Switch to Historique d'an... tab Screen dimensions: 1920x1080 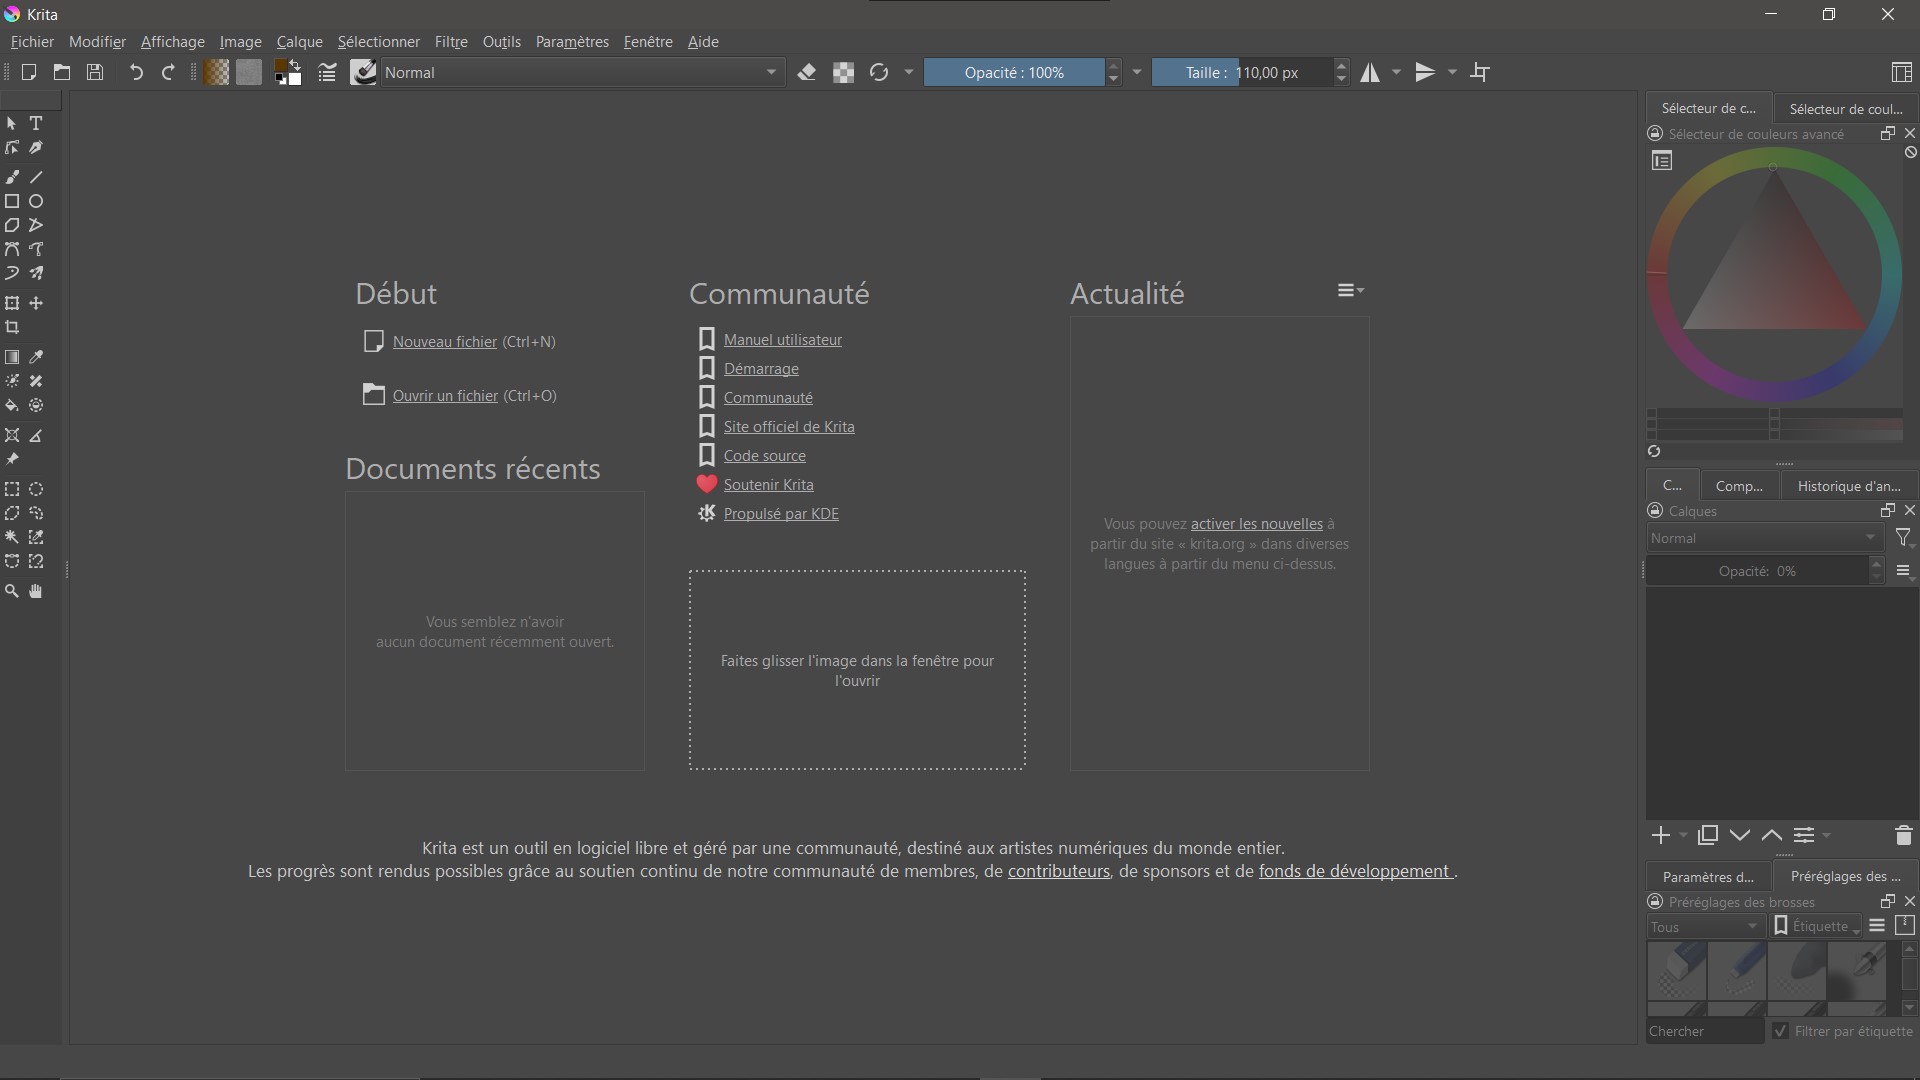pyautogui.click(x=1848, y=485)
